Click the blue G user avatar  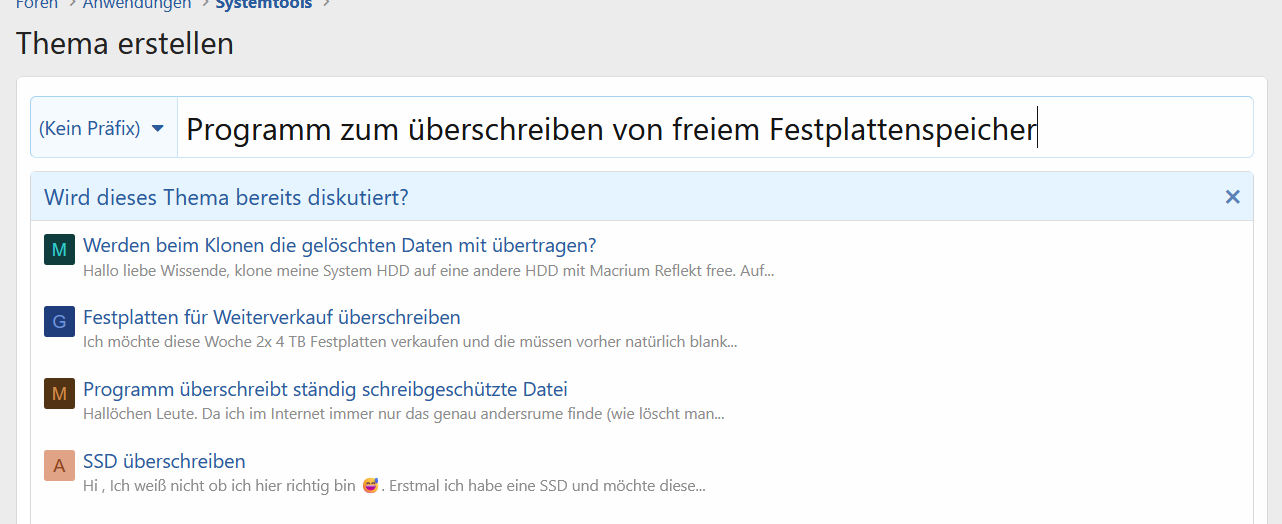[59, 321]
